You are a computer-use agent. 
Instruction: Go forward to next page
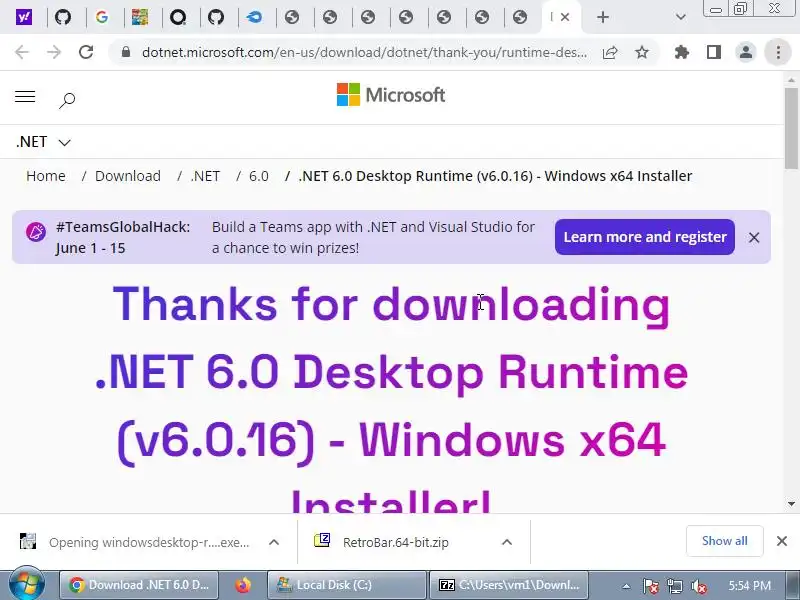[54, 52]
